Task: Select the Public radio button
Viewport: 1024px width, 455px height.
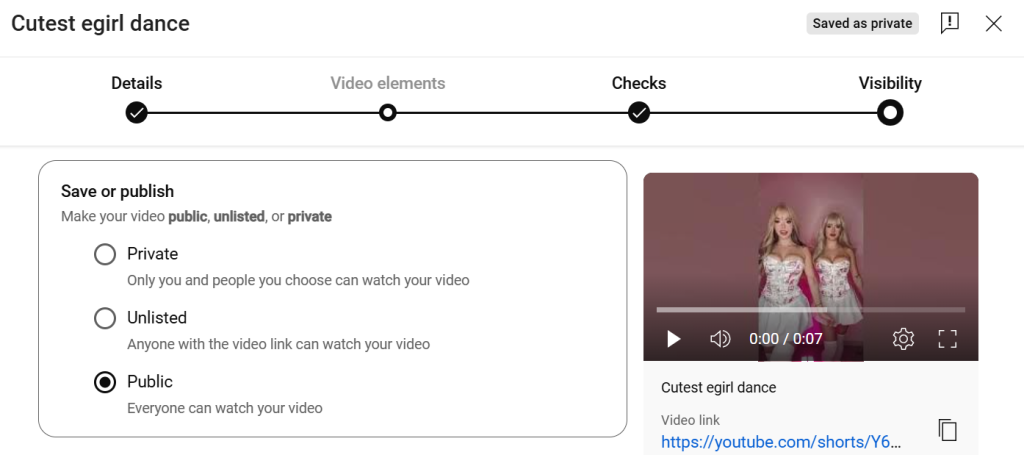Action: (x=104, y=382)
